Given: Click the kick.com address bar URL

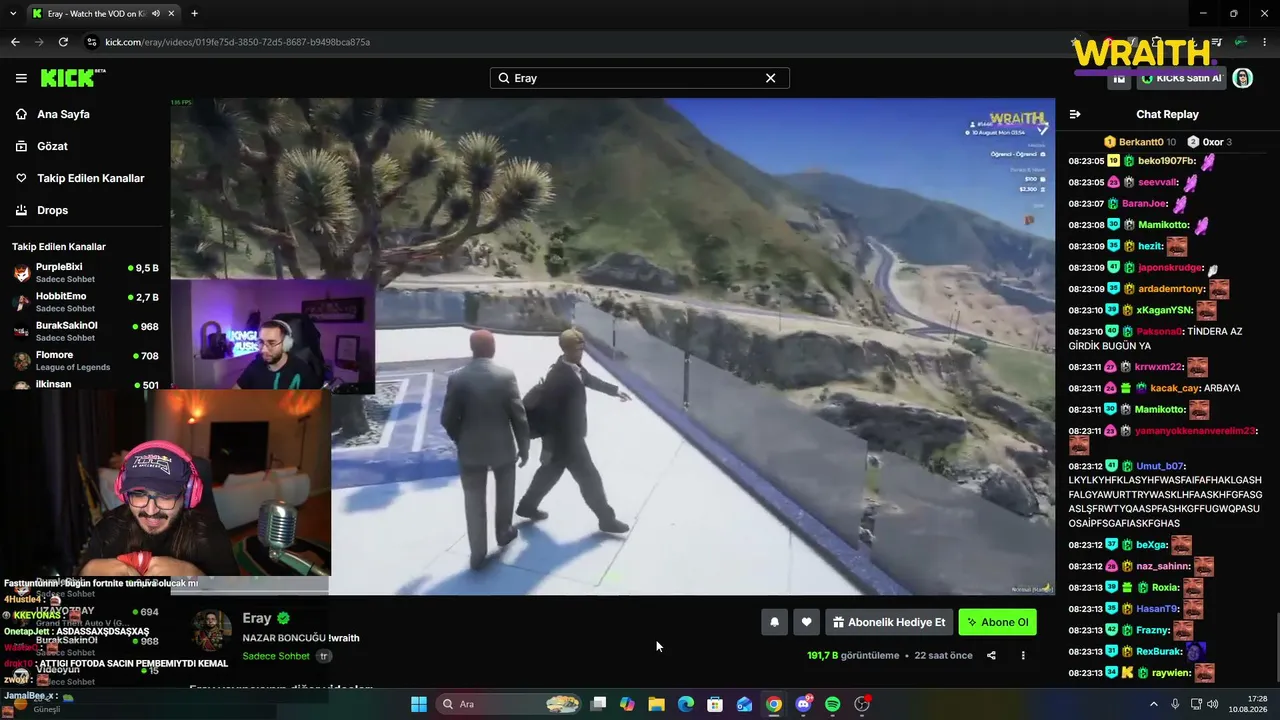Looking at the screenshot, I should click(x=237, y=42).
